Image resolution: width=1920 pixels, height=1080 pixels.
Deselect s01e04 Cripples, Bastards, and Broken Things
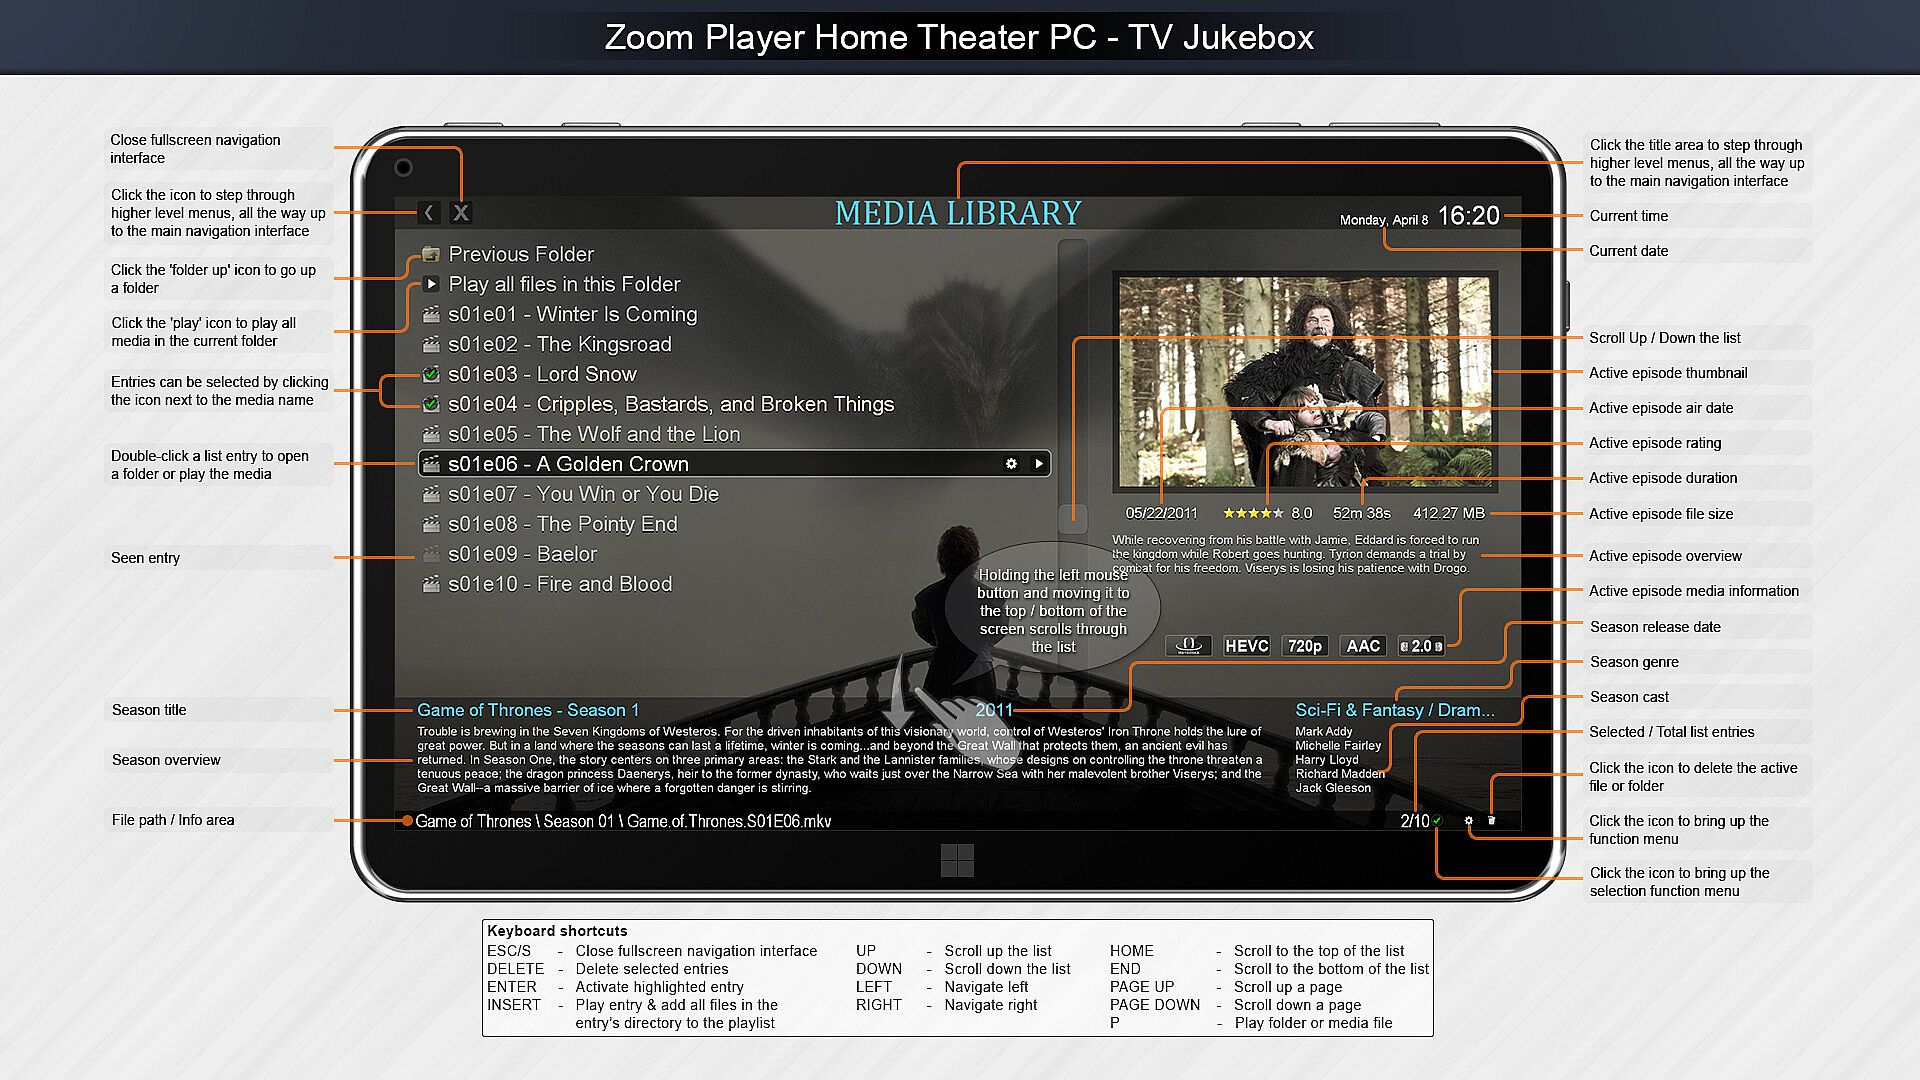(x=431, y=404)
